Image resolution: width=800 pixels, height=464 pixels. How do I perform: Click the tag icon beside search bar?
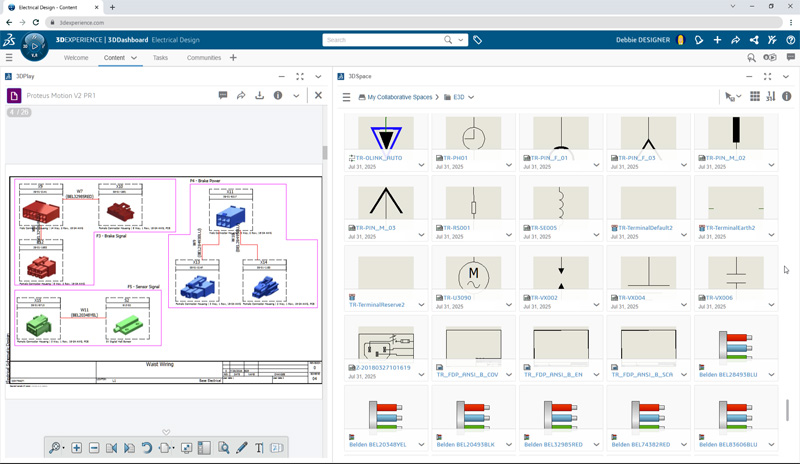[x=478, y=40]
